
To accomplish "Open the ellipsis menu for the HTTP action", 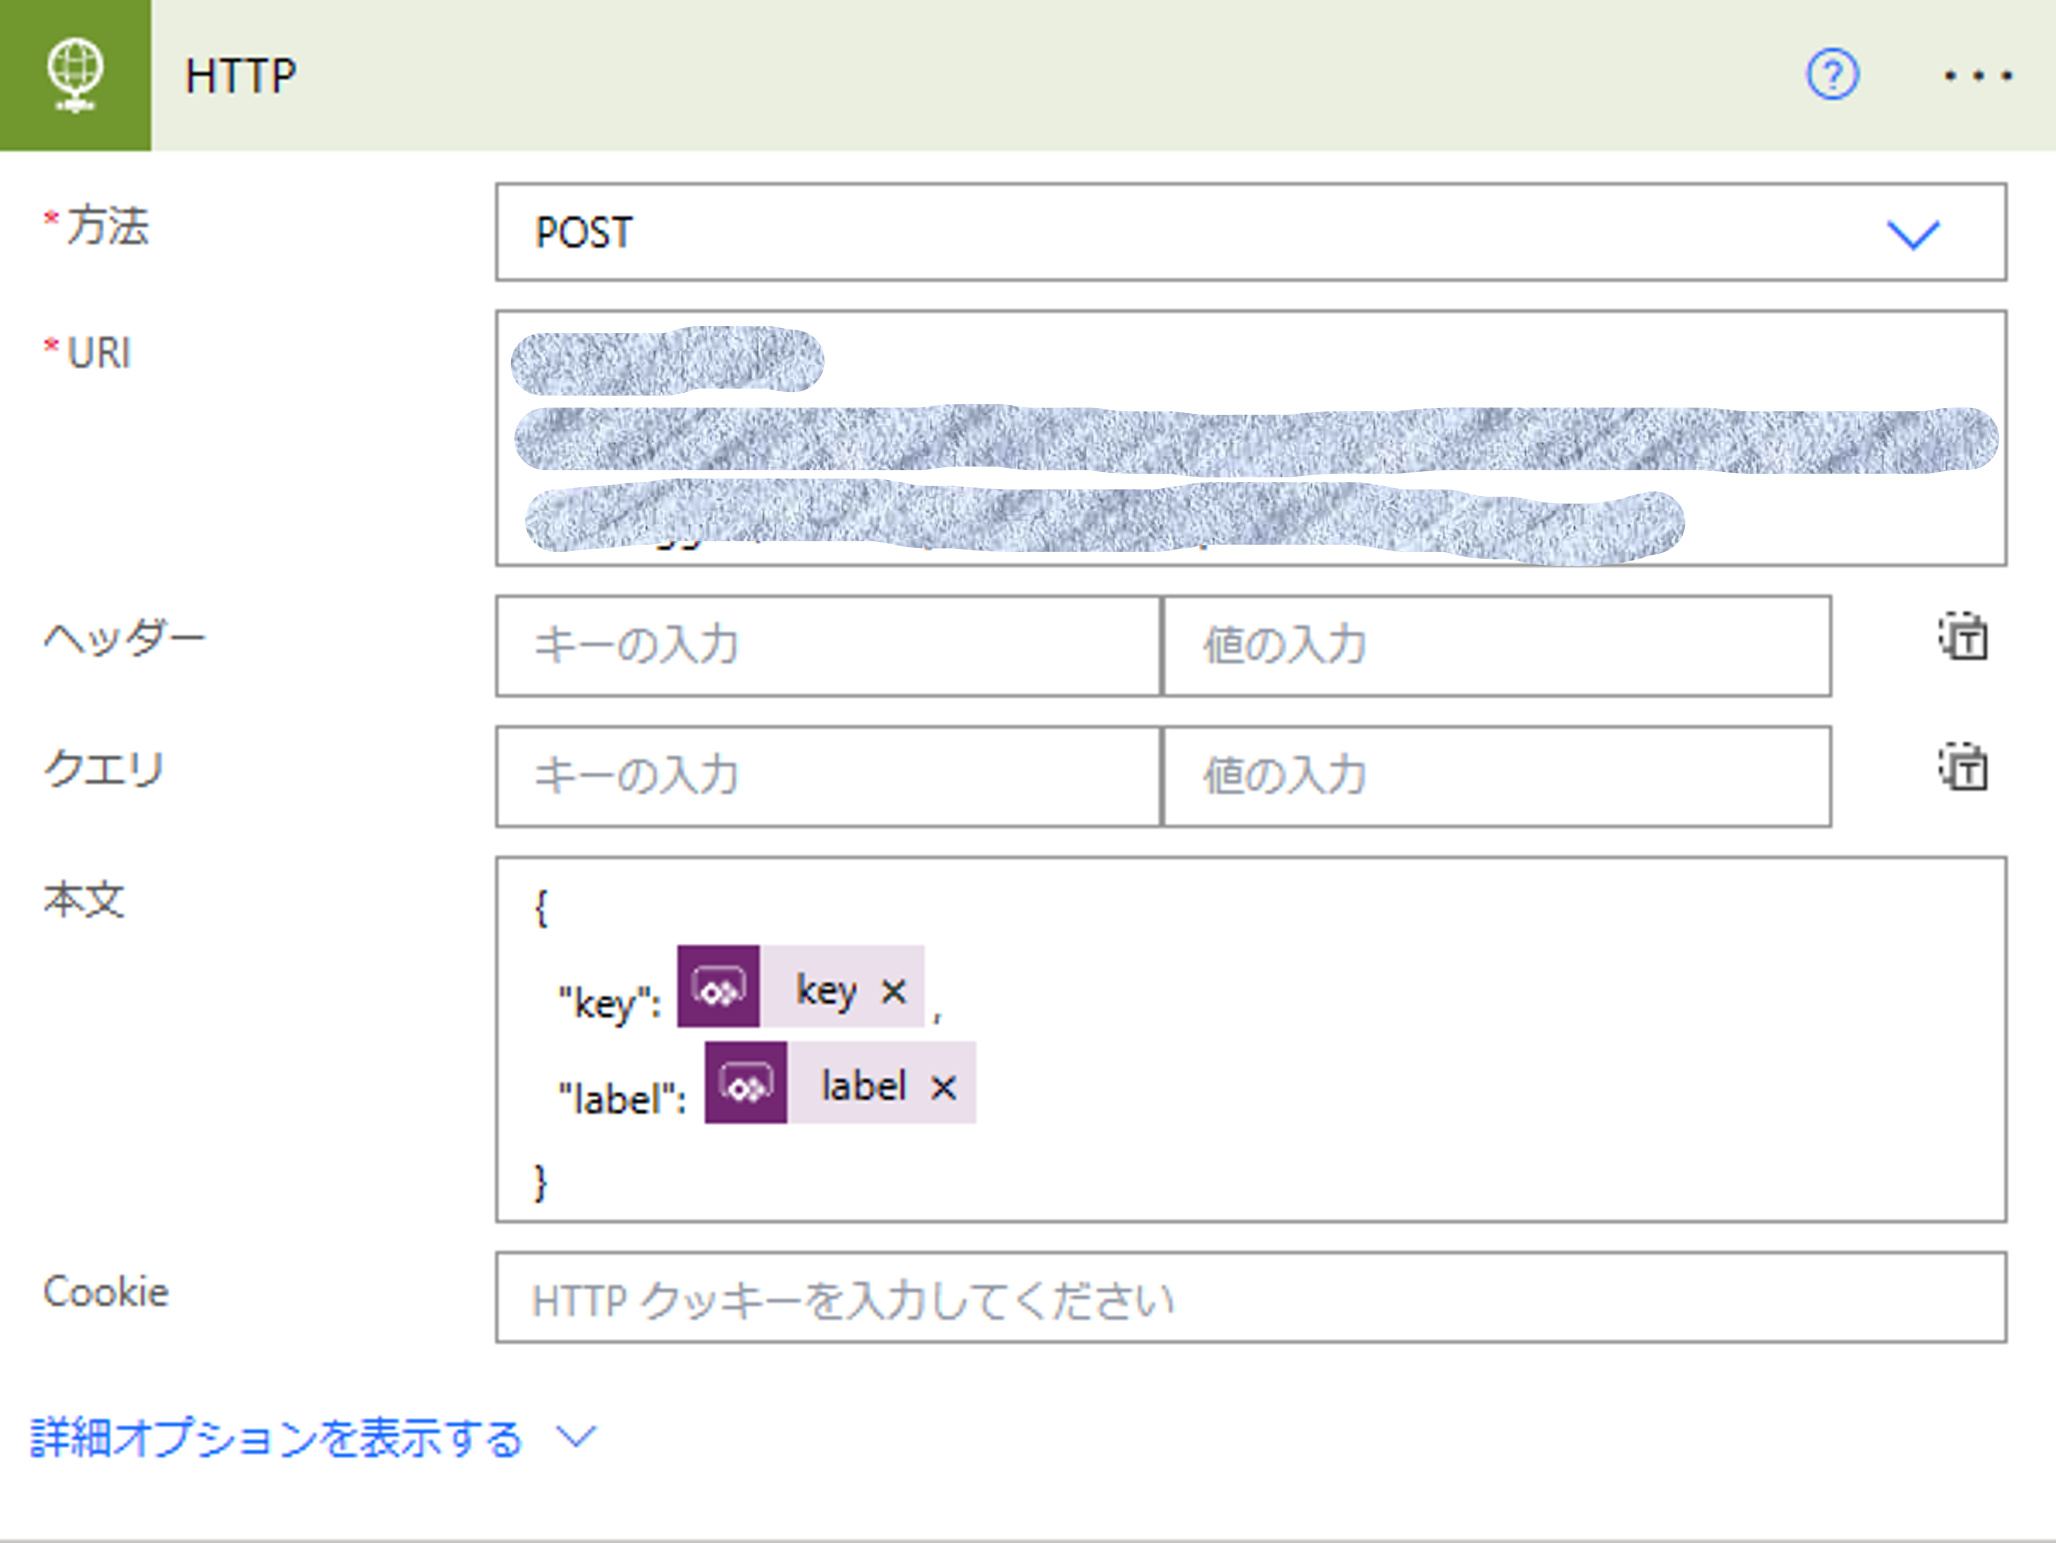I will pyautogui.click(x=1975, y=74).
